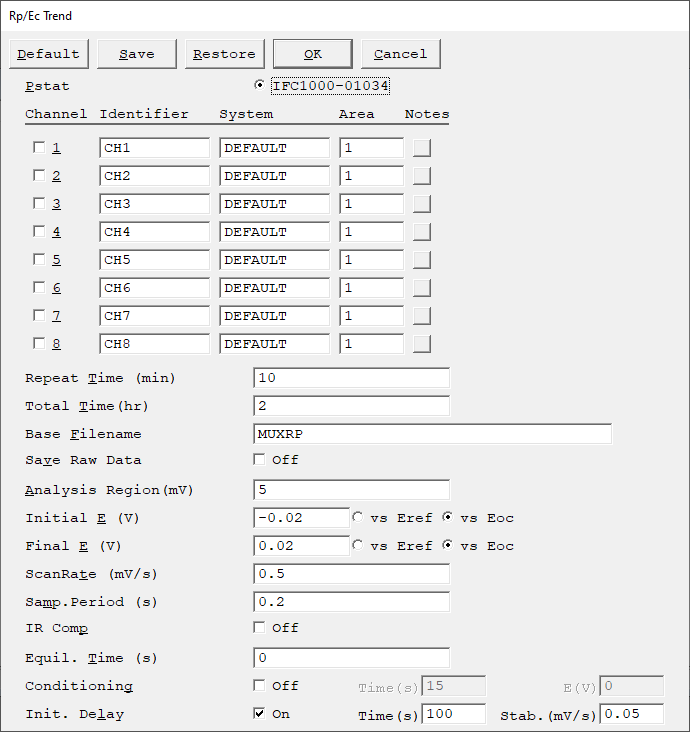Screen dimensions: 690x732
Task: Enable the channel 6 checkbox
Action: [39, 288]
